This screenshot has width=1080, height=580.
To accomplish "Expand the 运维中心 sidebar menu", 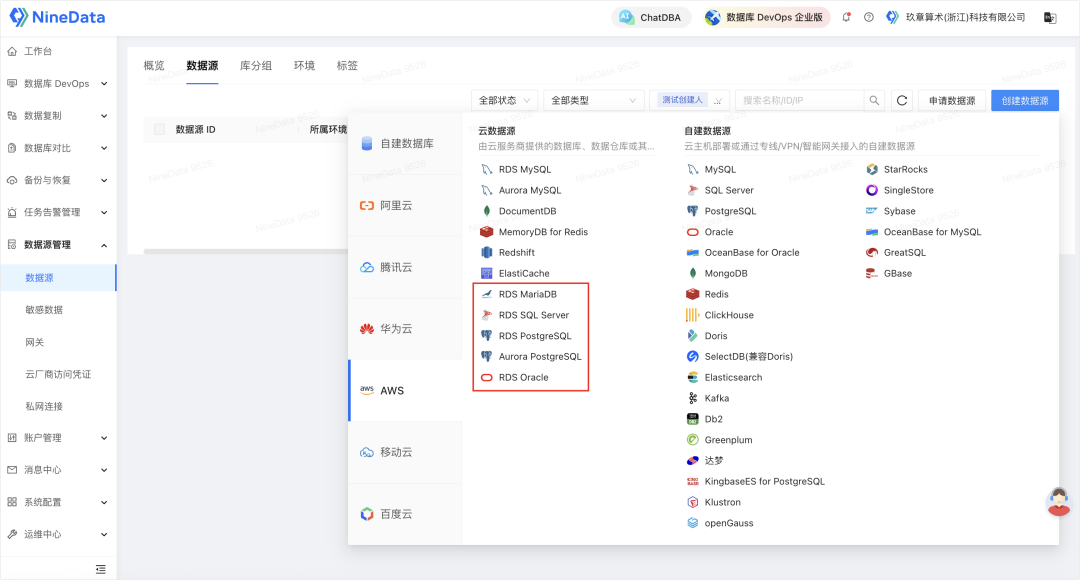I will (x=58, y=534).
